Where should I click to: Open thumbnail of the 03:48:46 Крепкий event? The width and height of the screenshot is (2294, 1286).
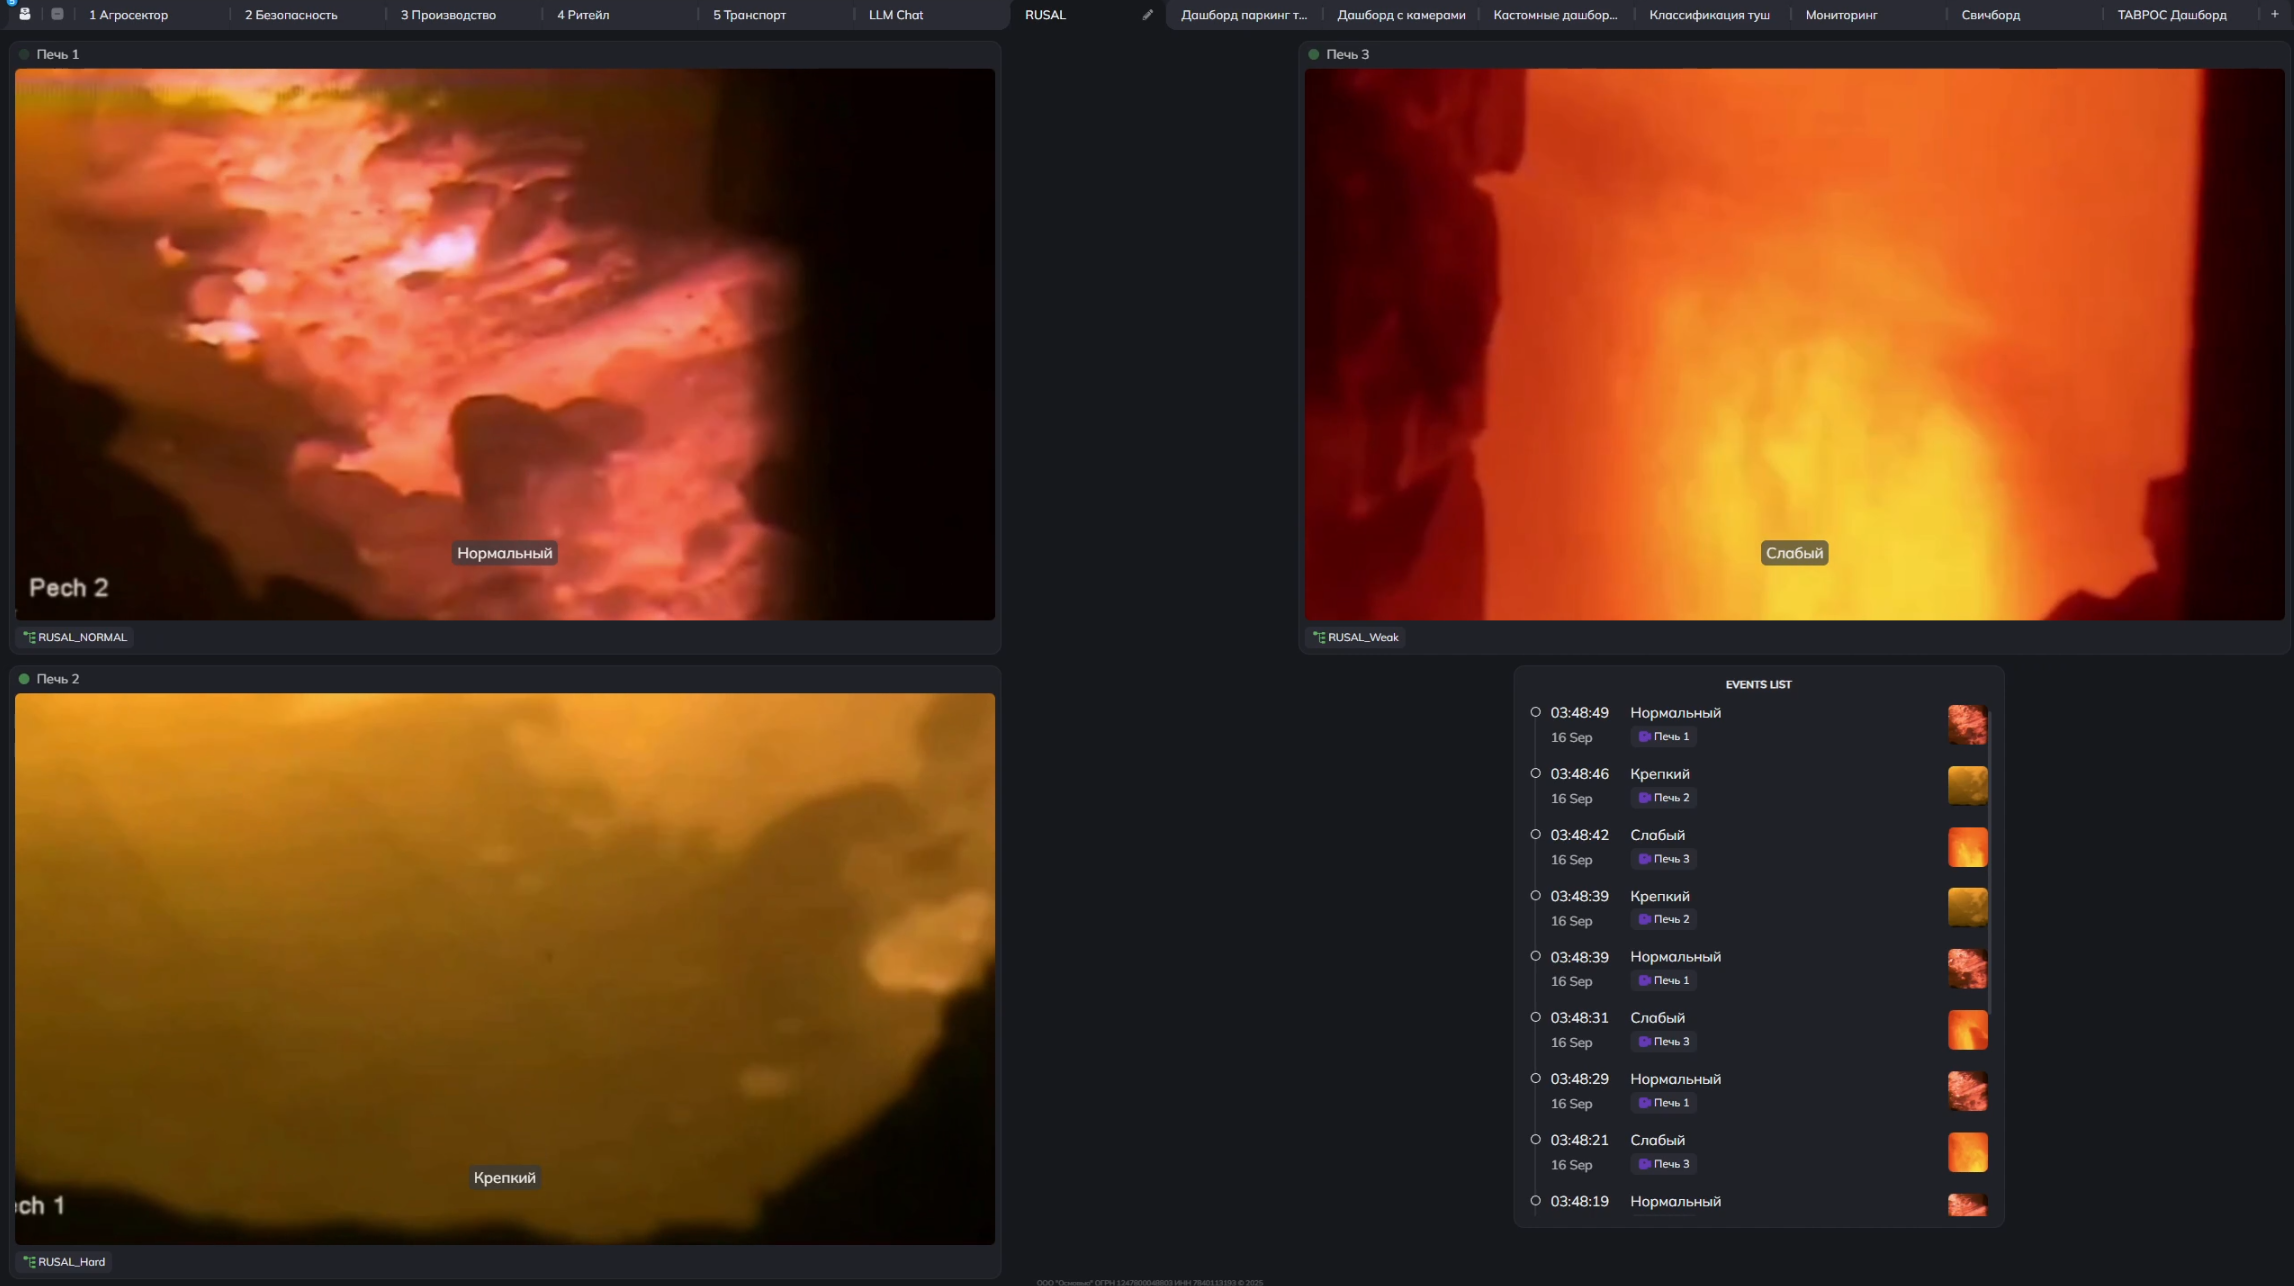1967,786
